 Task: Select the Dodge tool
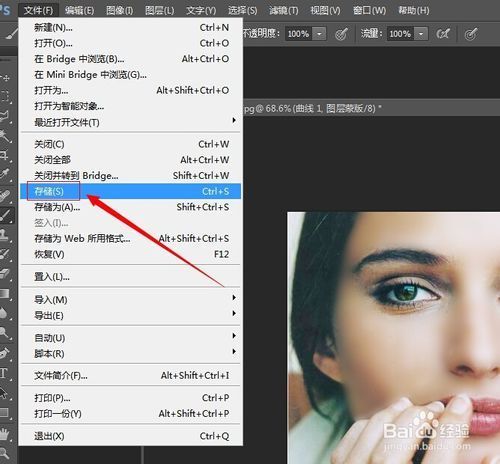[x=6, y=333]
